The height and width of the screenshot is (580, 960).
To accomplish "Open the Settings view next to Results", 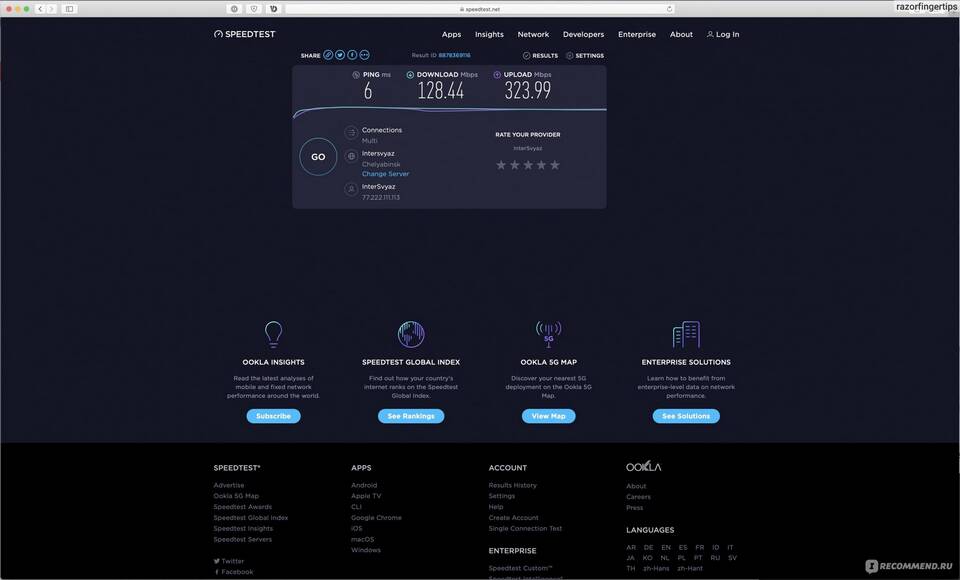I will click(584, 56).
